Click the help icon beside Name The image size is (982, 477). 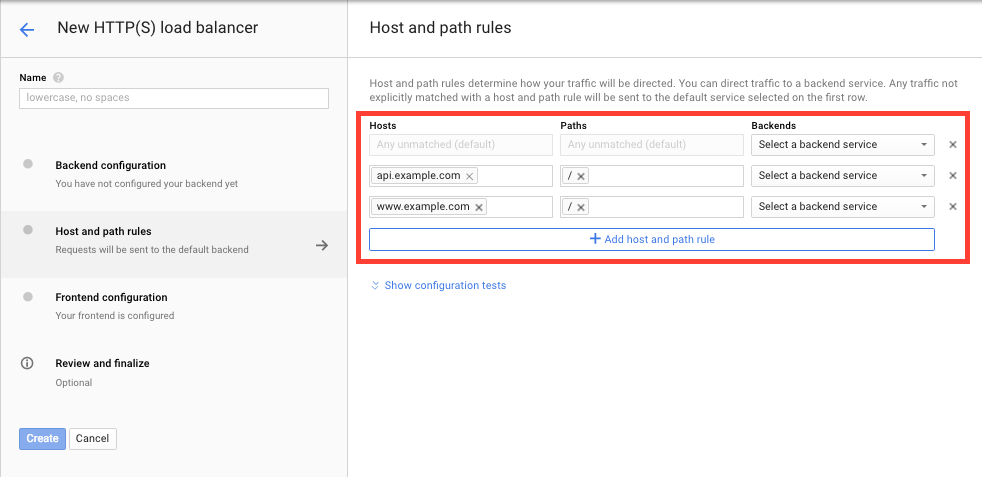point(59,78)
